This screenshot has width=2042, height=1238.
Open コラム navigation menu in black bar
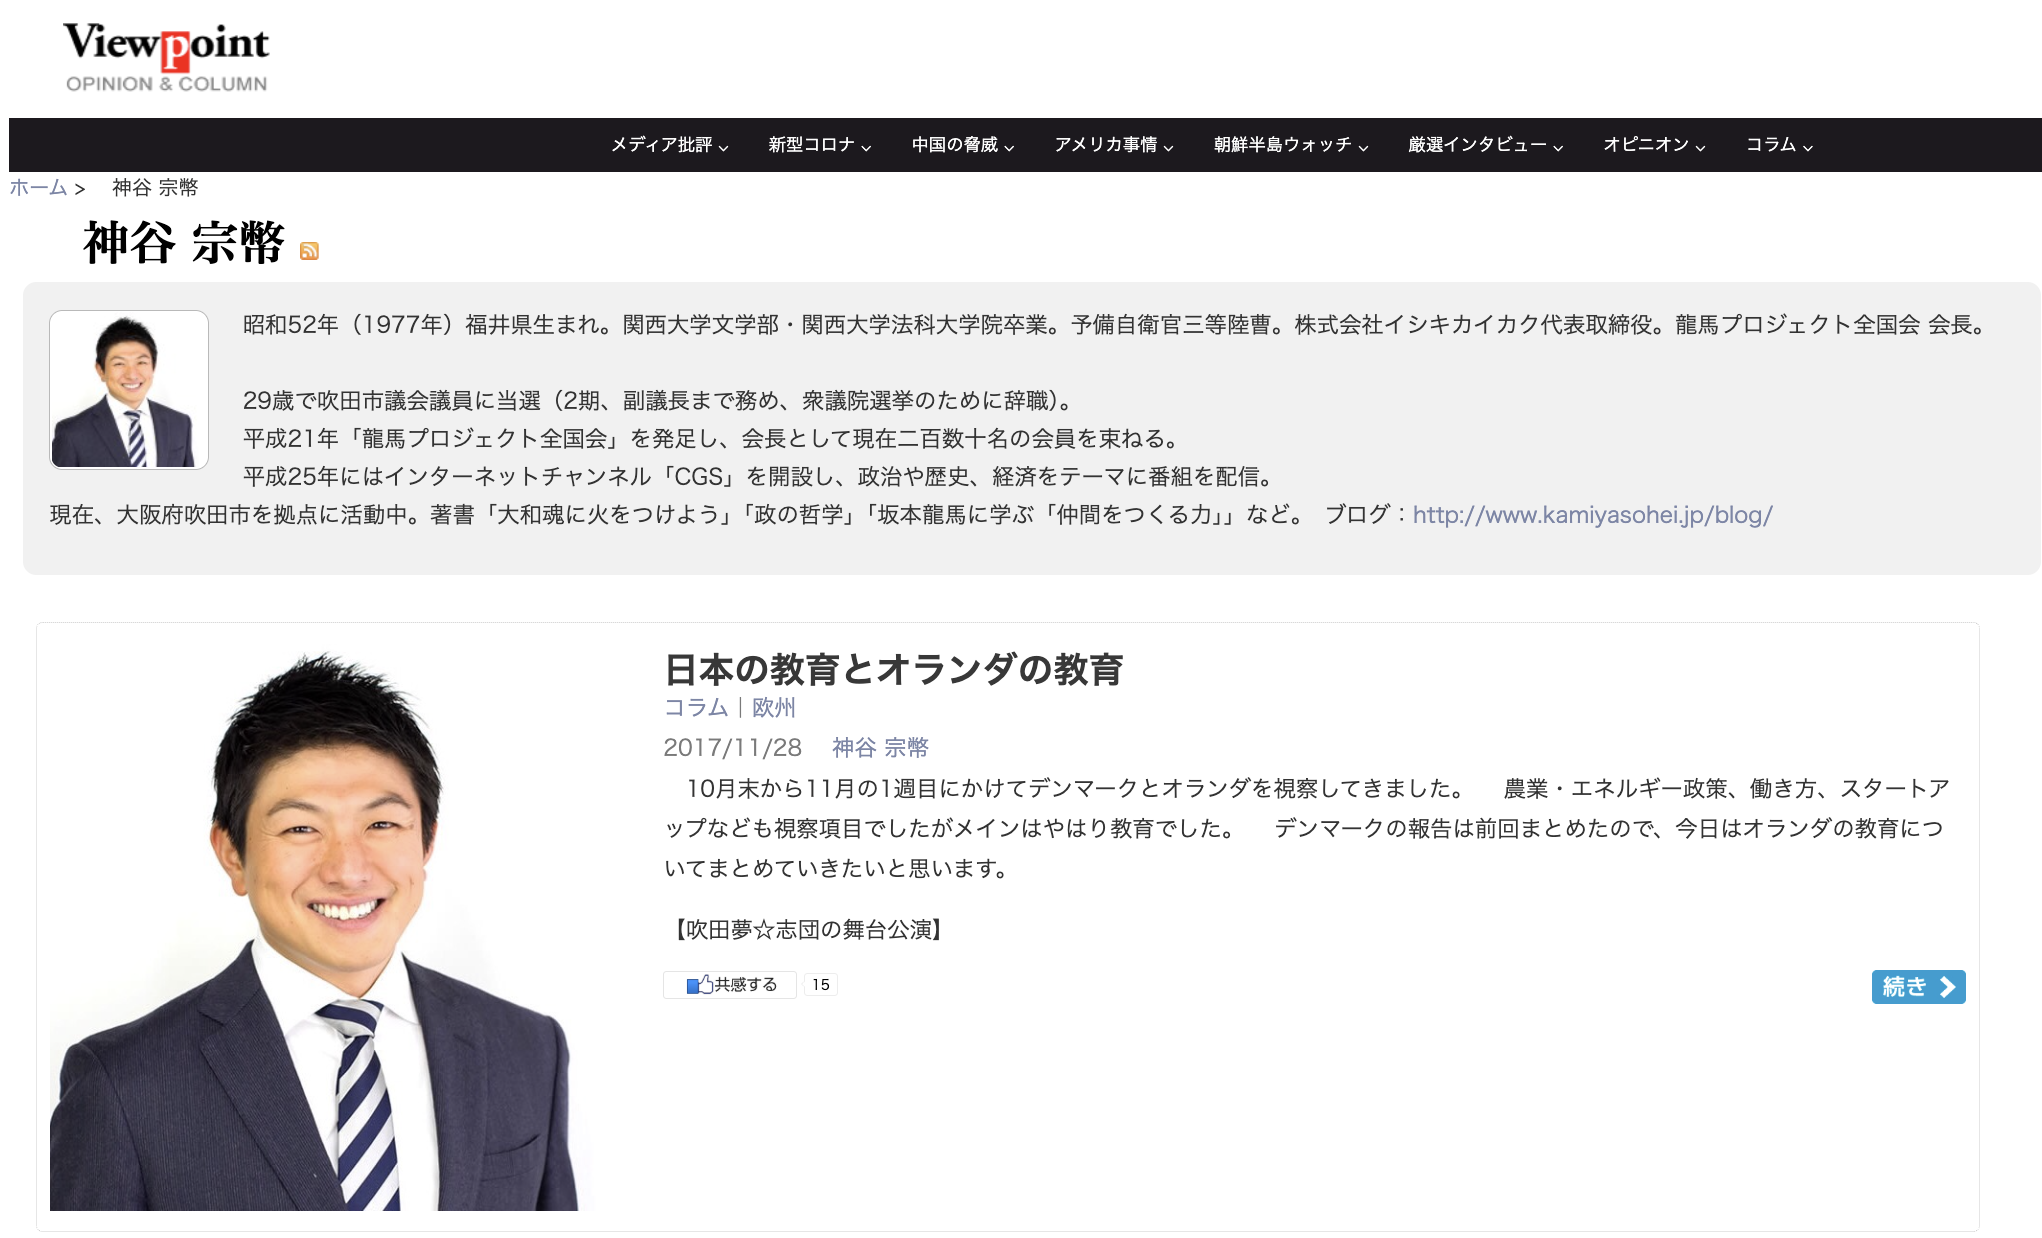click(x=1779, y=145)
